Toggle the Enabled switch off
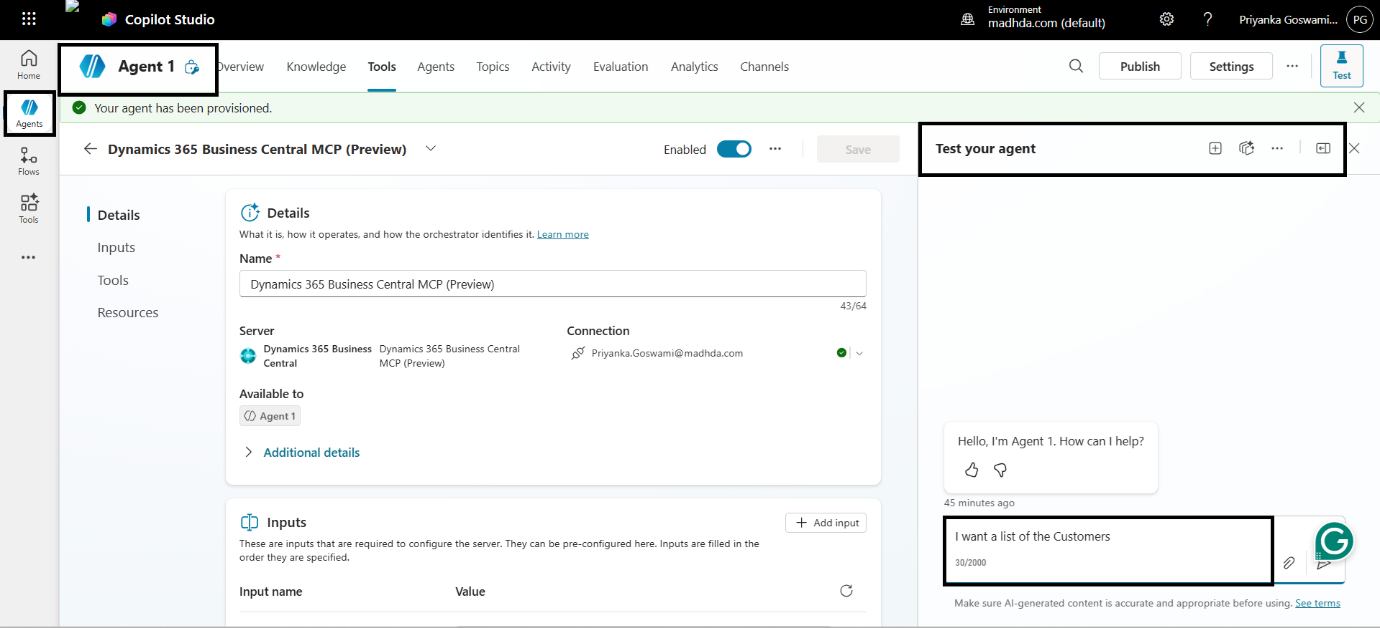Viewport: 1380px width, 628px height. [x=735, y=149]
